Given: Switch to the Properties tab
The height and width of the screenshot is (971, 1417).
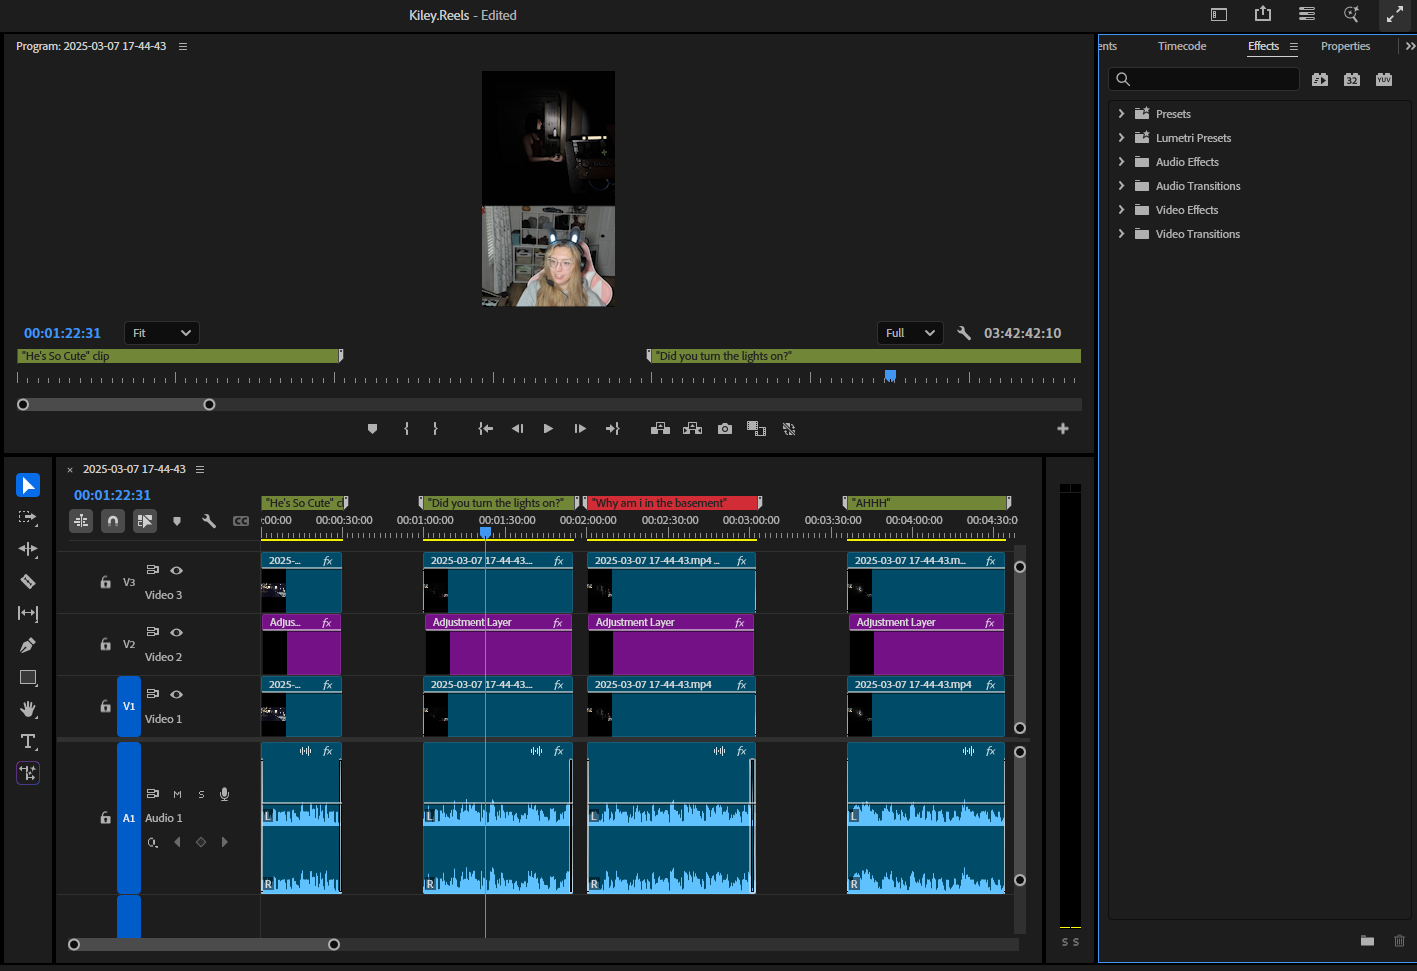Looking at the screenshot, I should point(1345,46).
